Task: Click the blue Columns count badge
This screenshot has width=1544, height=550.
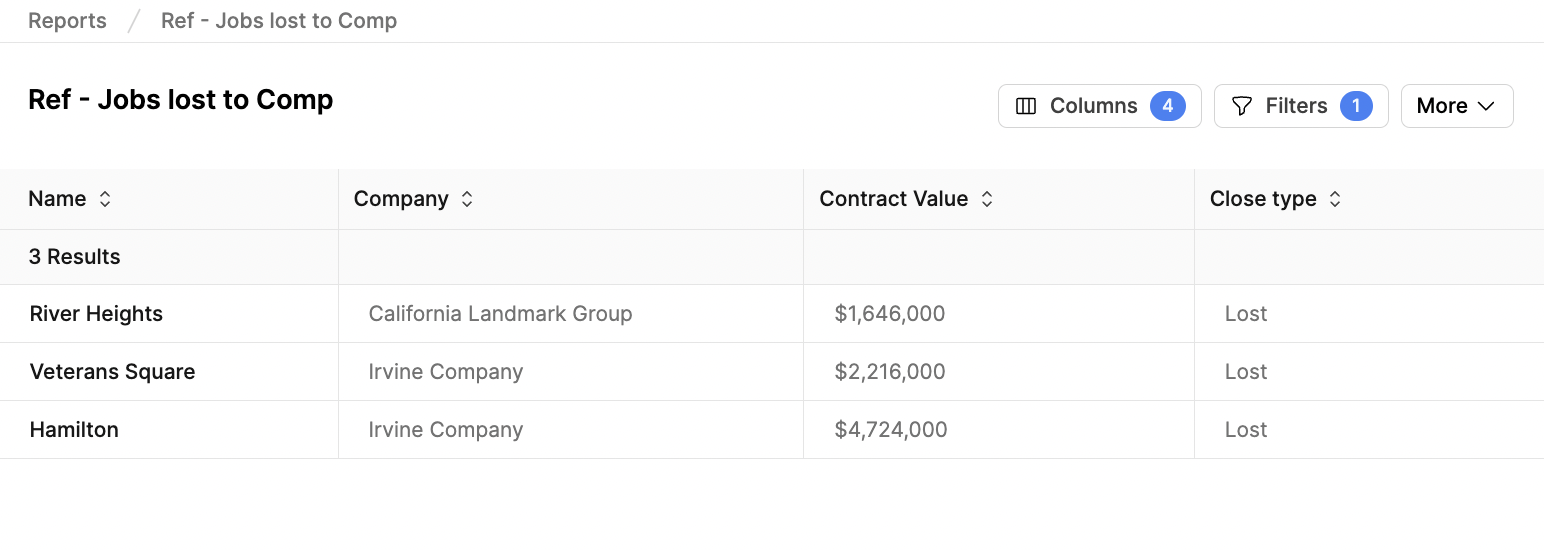Action: pyautogui.click(x=1167, y=106)
